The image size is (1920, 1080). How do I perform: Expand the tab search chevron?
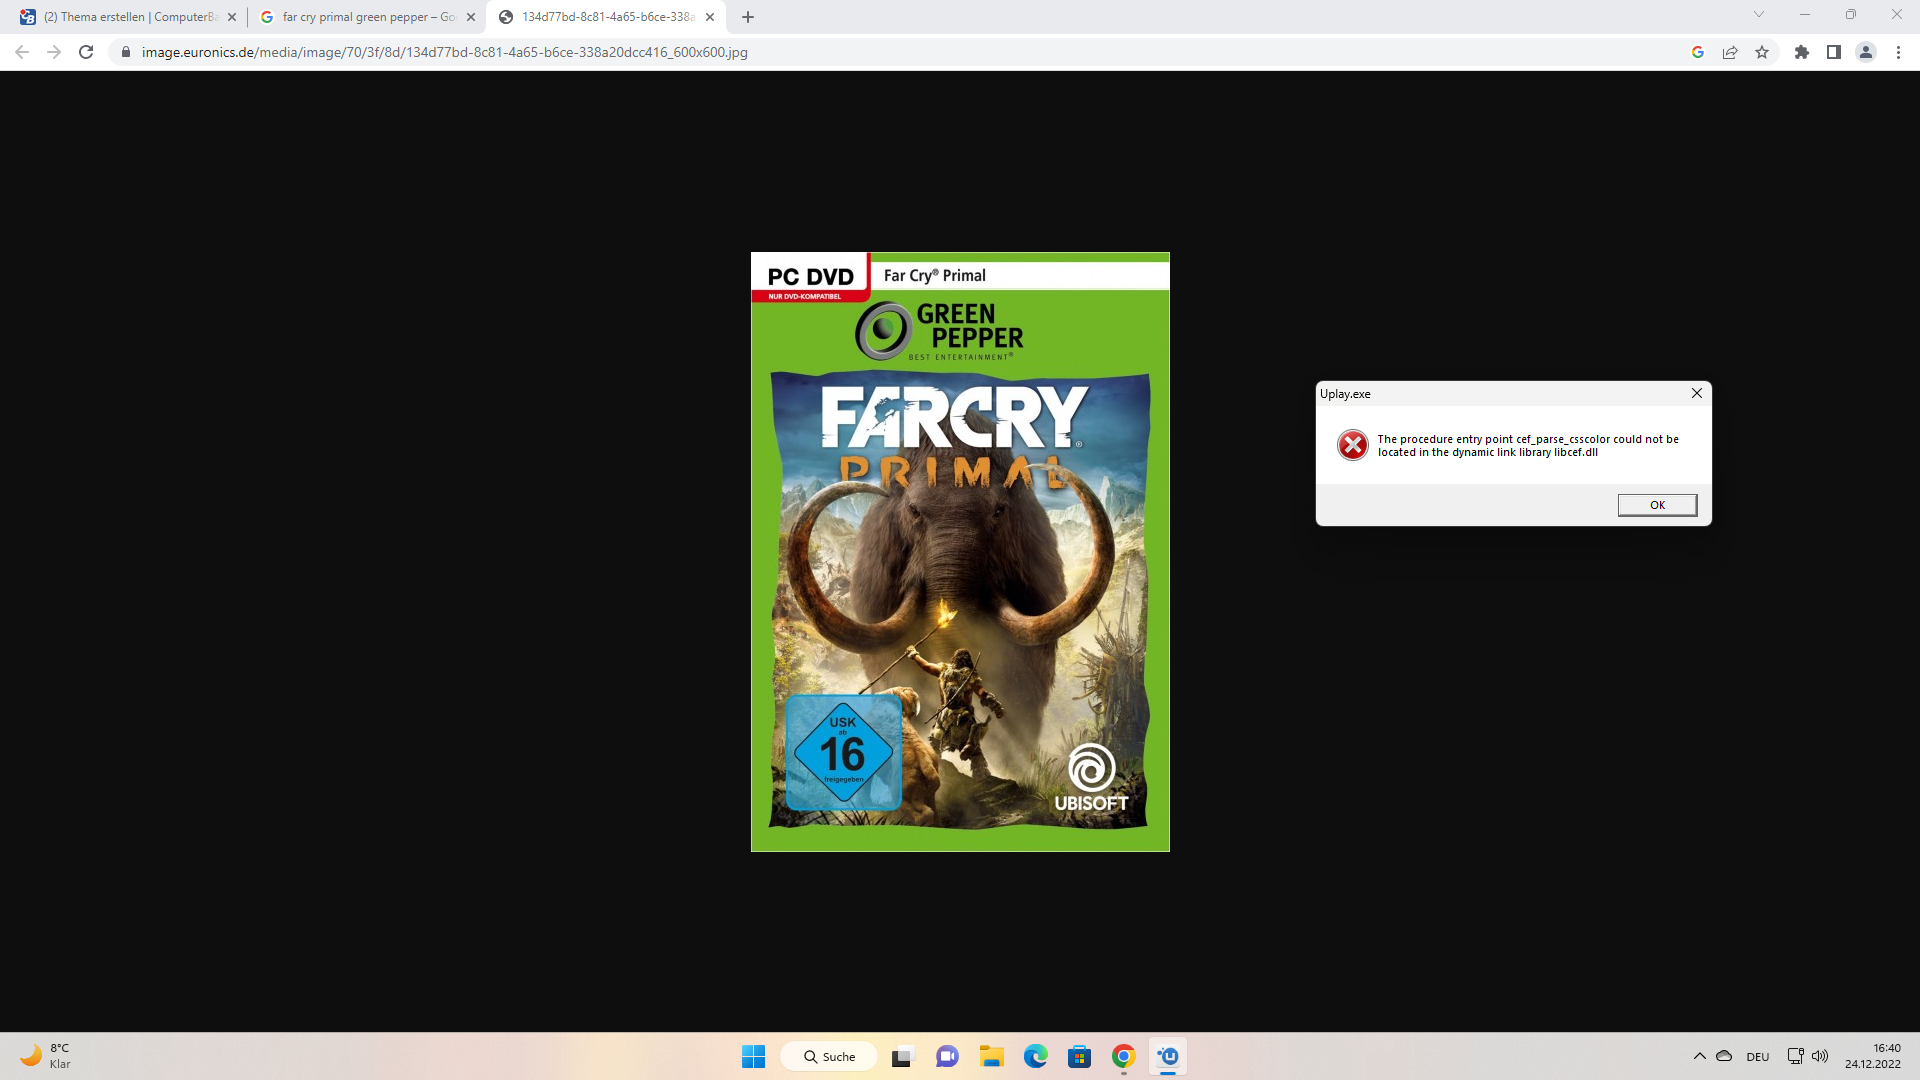[x=1758, y=15]
